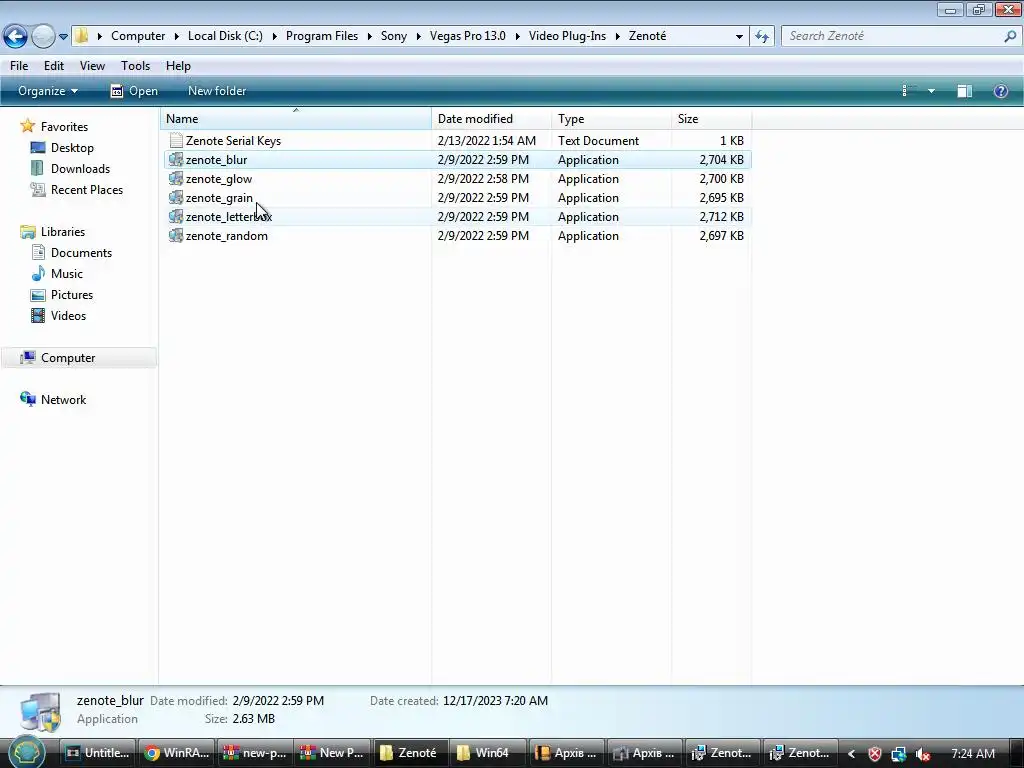Click the Vegas Pro 13.0 breadcrumb

coord(468,36)
